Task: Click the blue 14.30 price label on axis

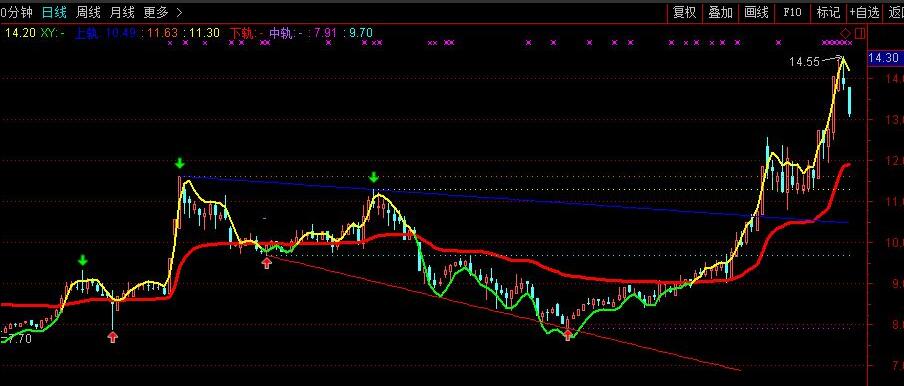Action: point(884,58)
